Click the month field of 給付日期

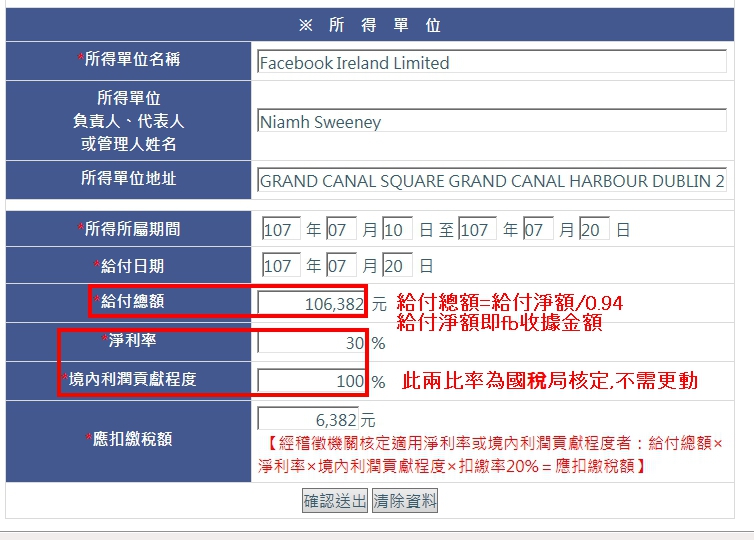click(342, 267)
